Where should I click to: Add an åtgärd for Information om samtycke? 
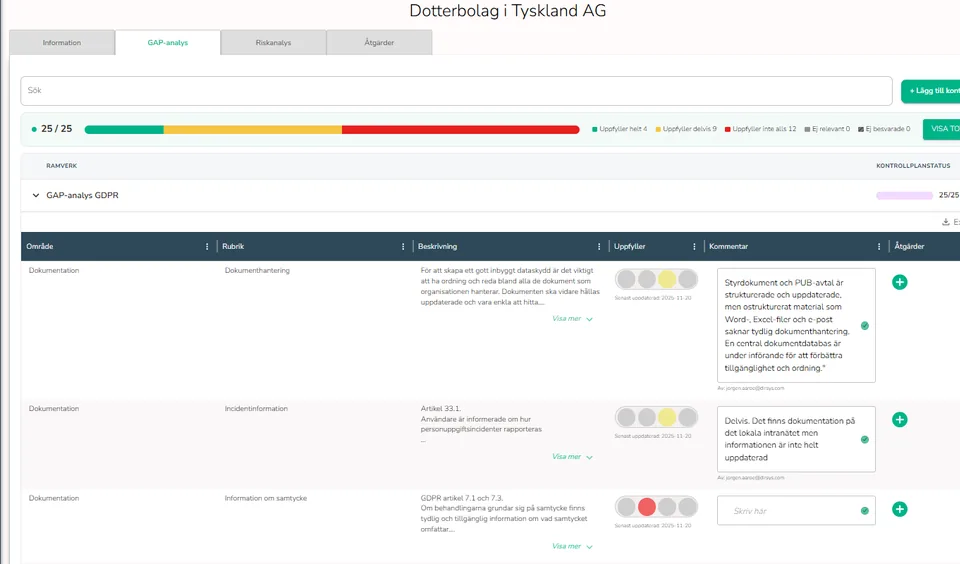tap(899, 509)
